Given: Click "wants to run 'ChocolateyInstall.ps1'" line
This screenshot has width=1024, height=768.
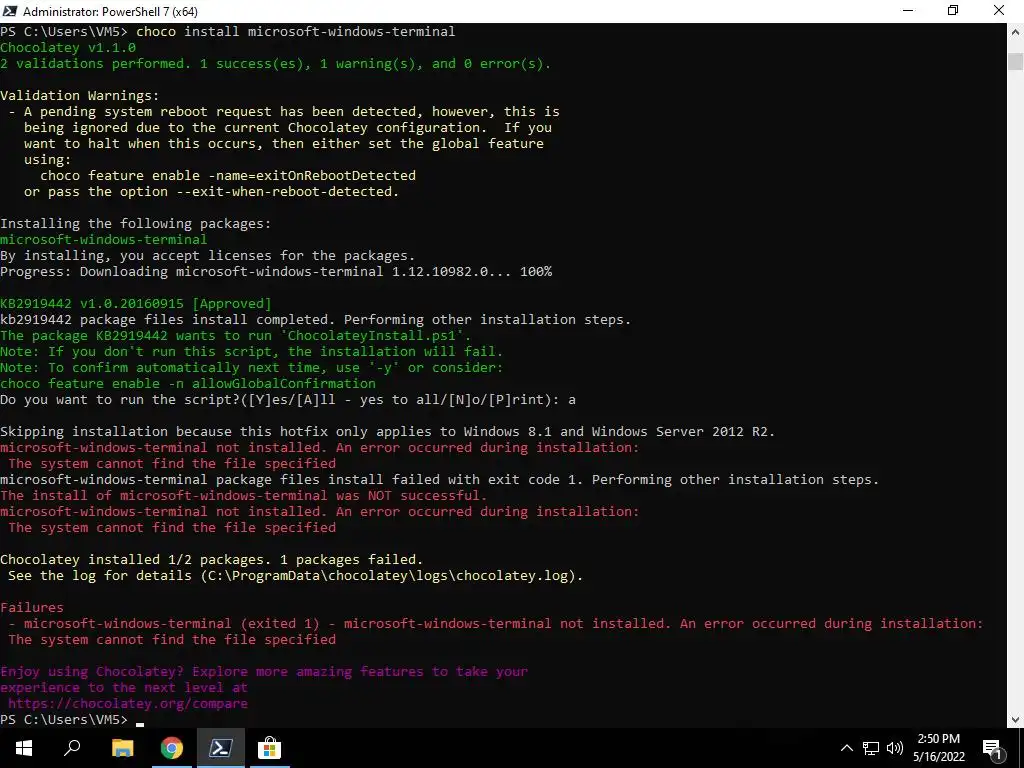Looking at the screenshot, I should tap(236, 336).
